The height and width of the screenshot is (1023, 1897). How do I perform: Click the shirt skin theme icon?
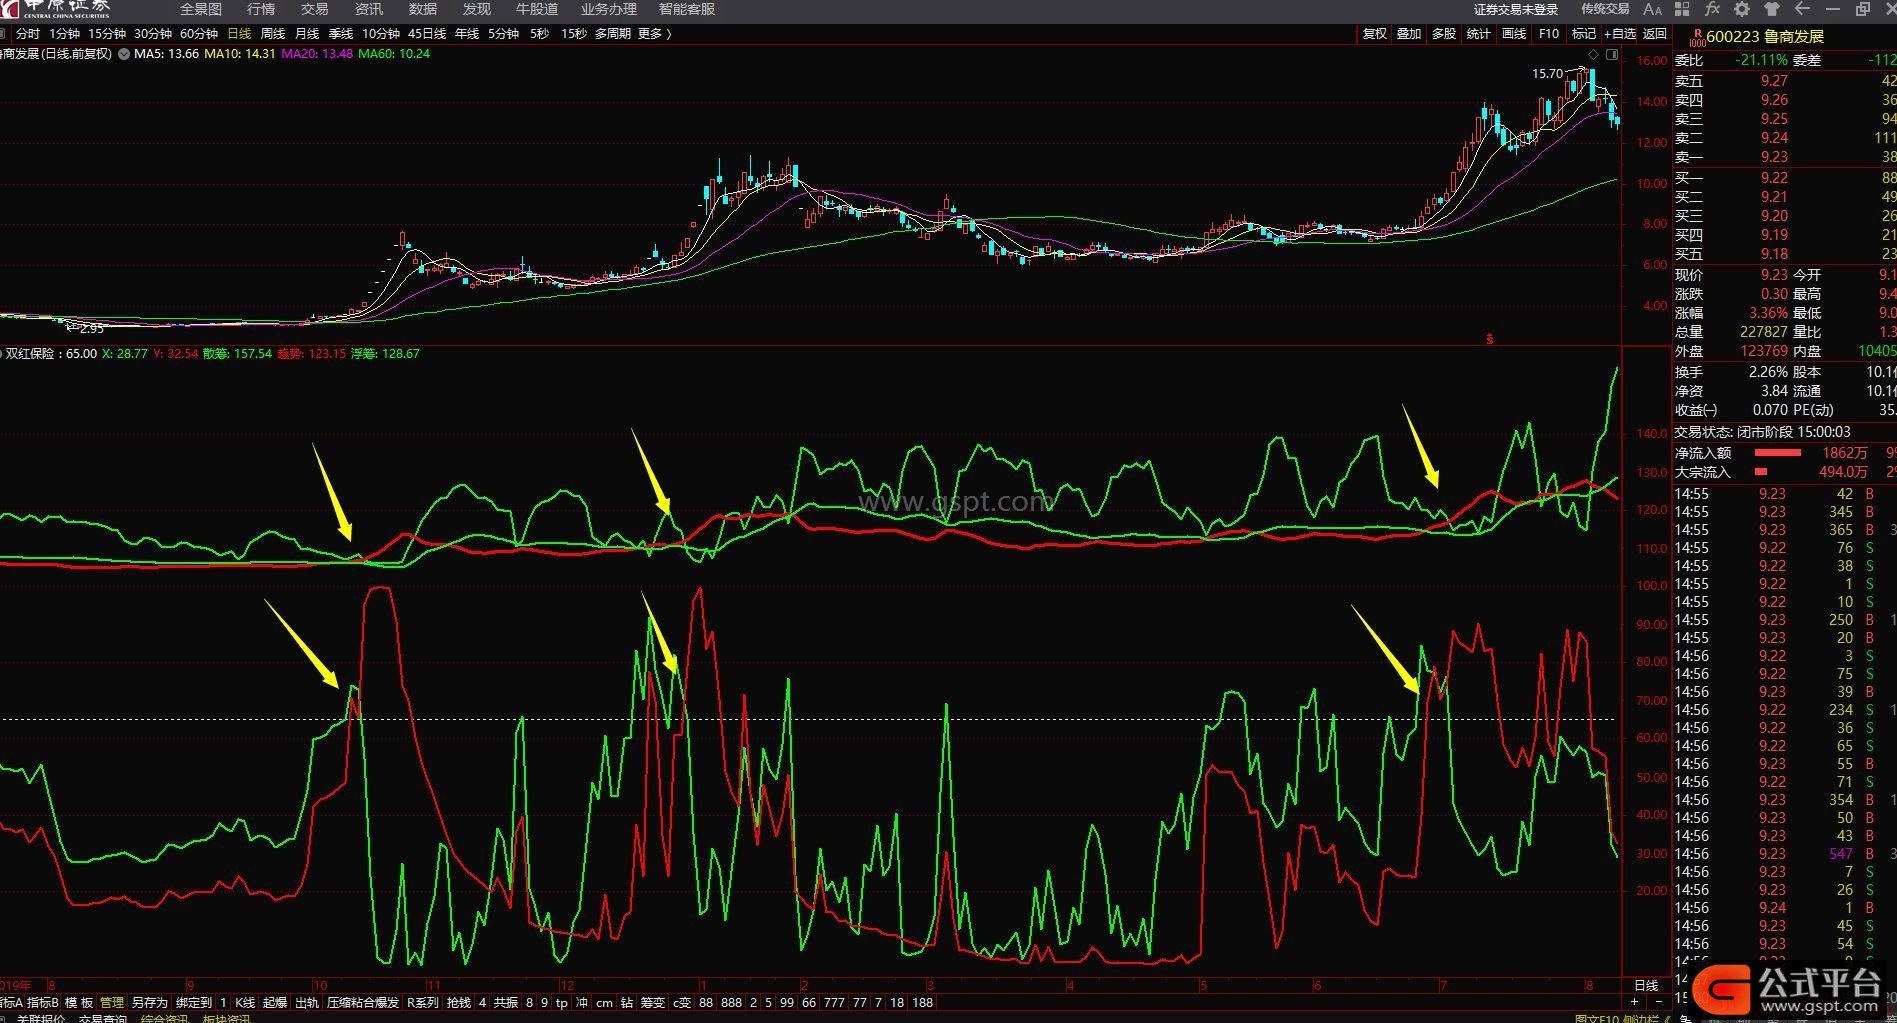click(1772, 9)
